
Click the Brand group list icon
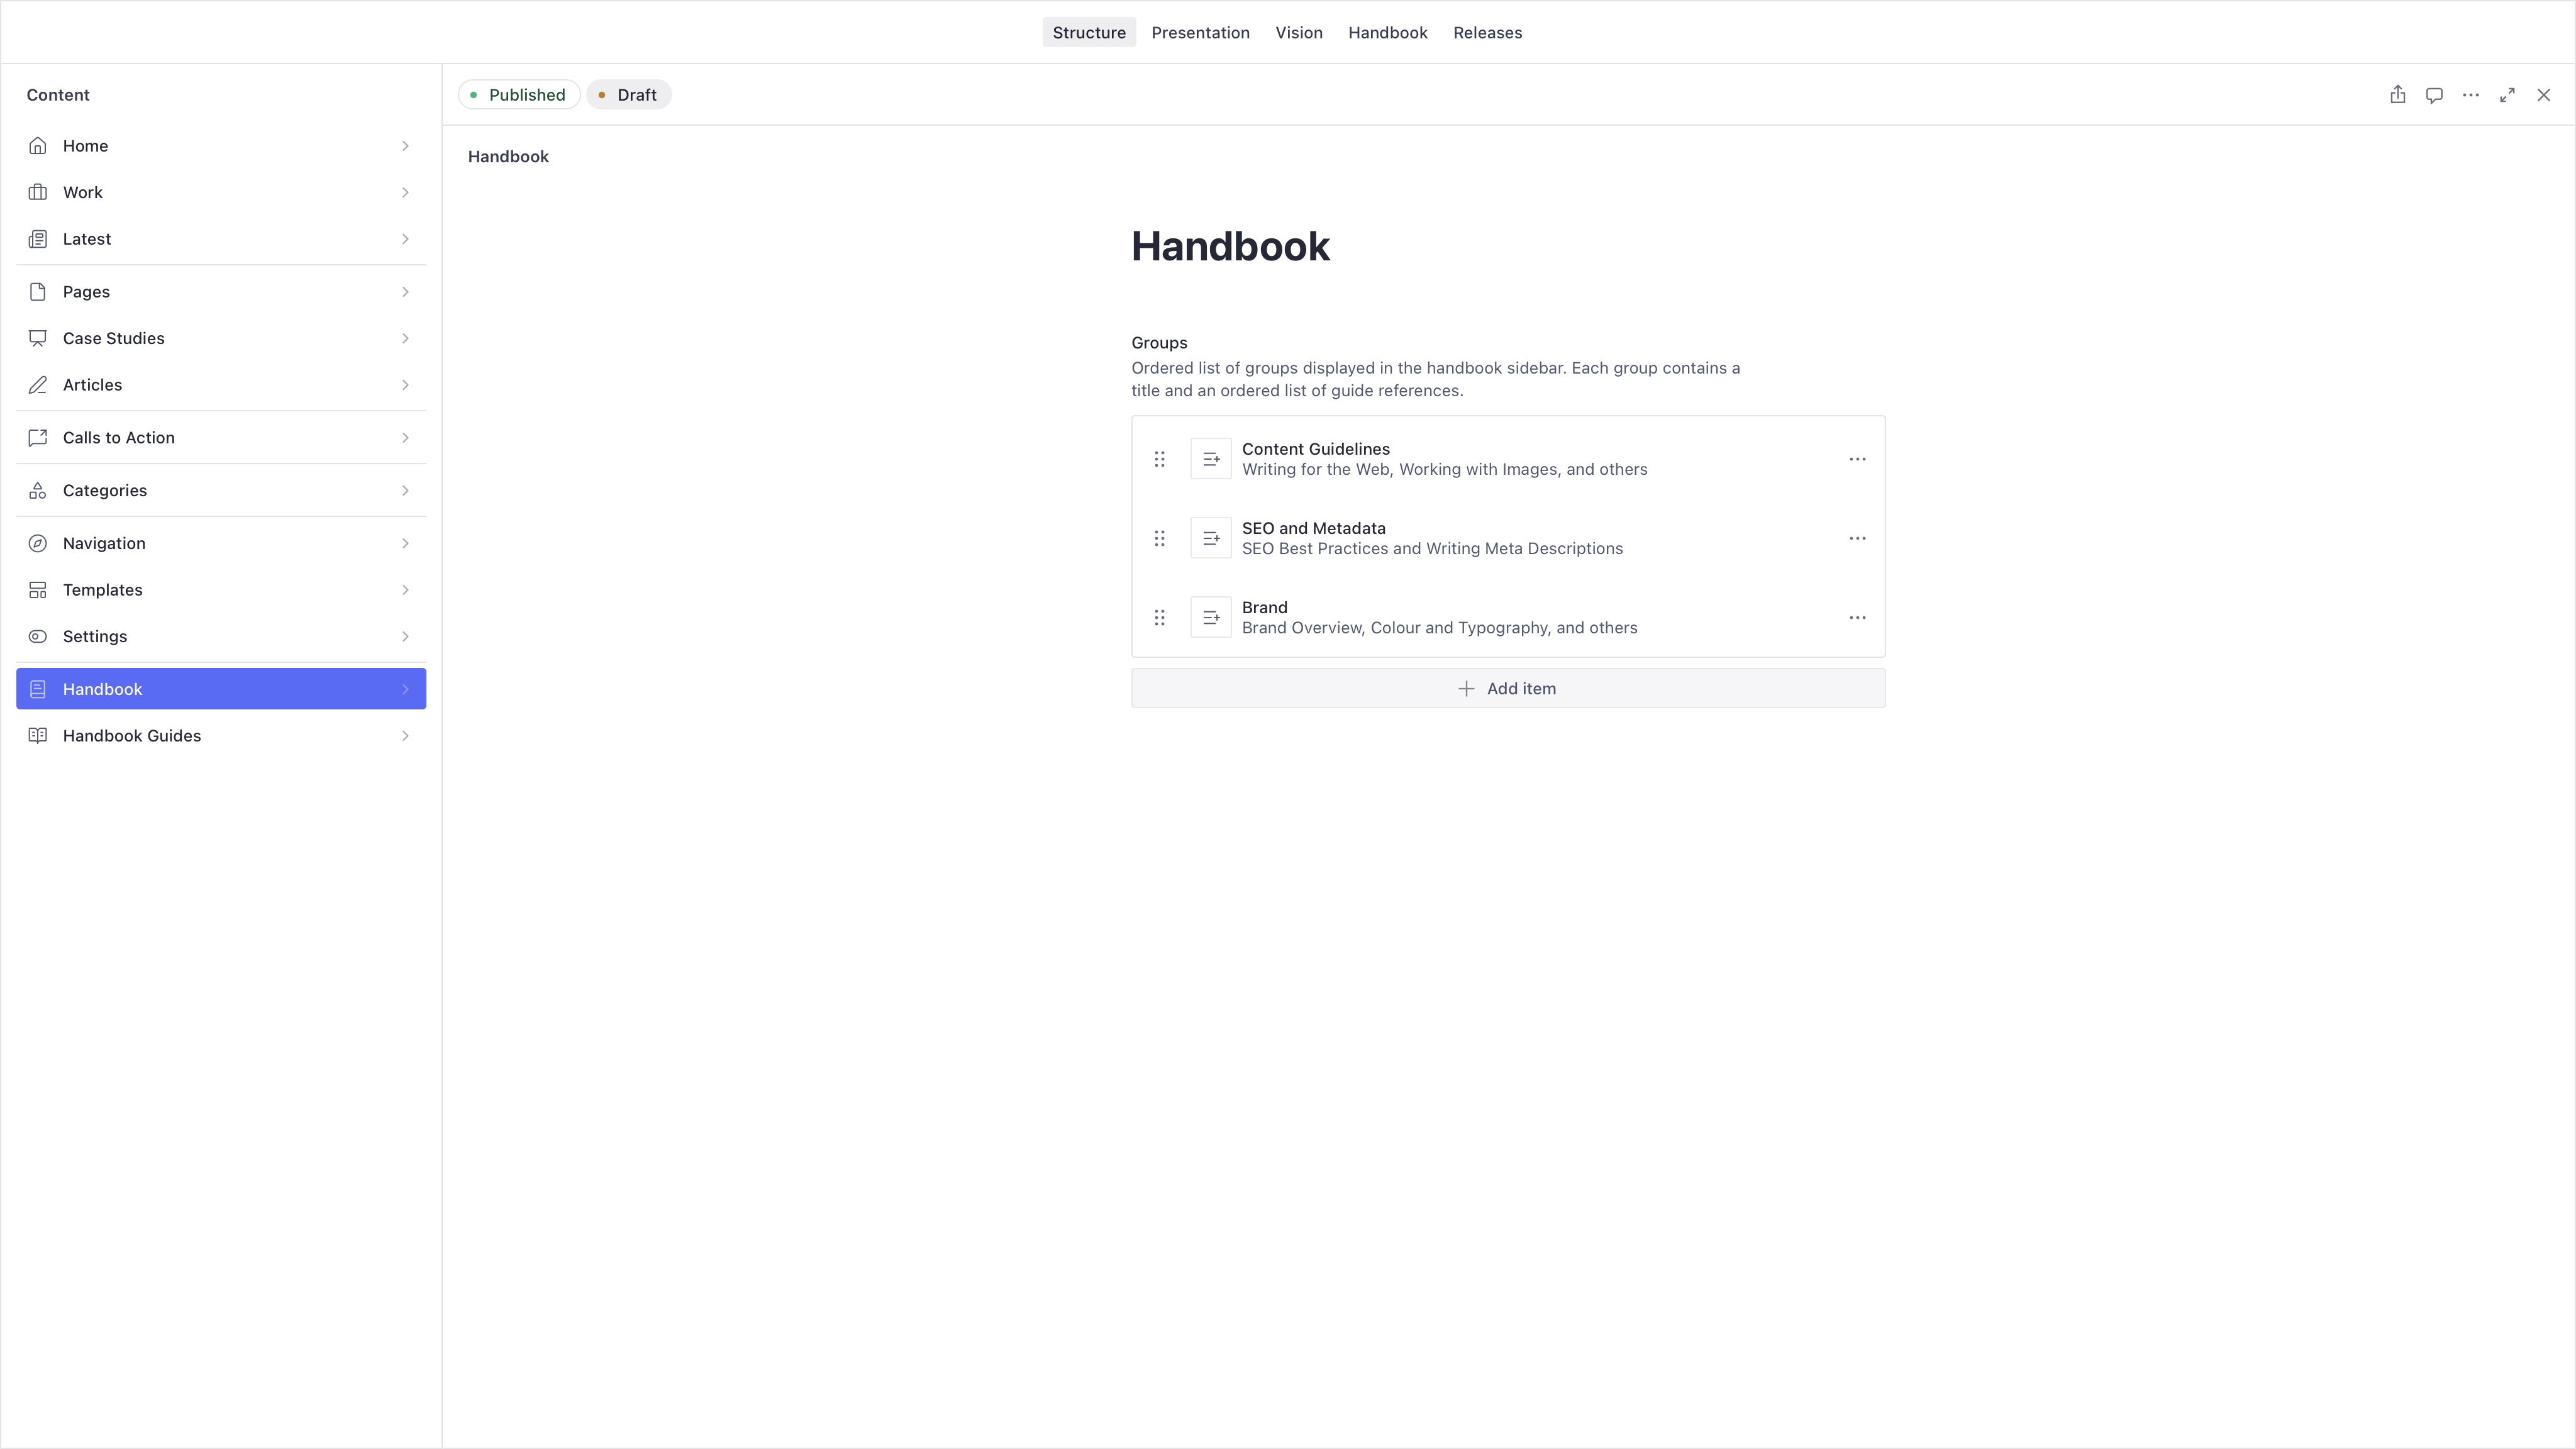pyautogui.click(x=1211, y=618)
